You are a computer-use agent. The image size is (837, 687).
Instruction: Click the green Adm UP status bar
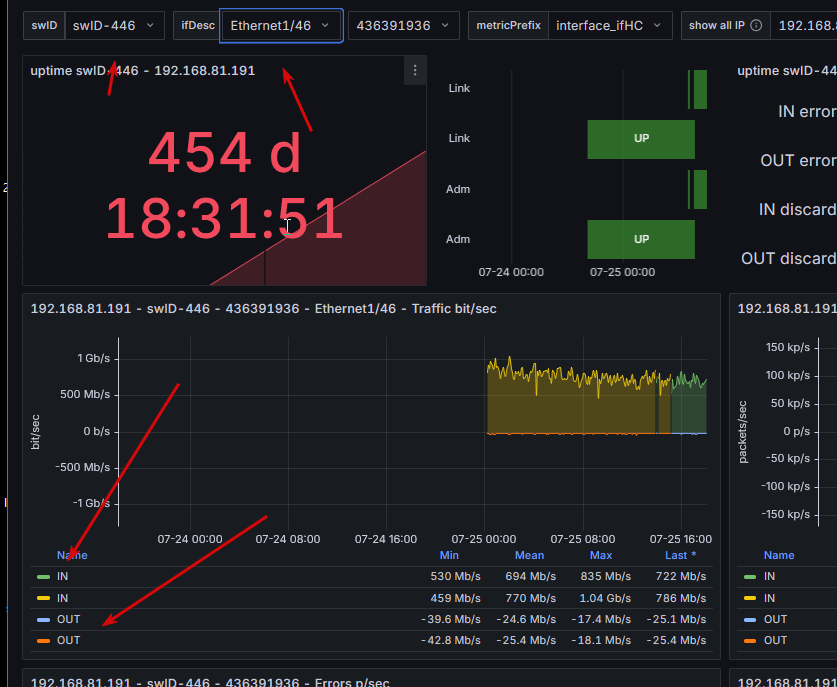click(641, 239)
